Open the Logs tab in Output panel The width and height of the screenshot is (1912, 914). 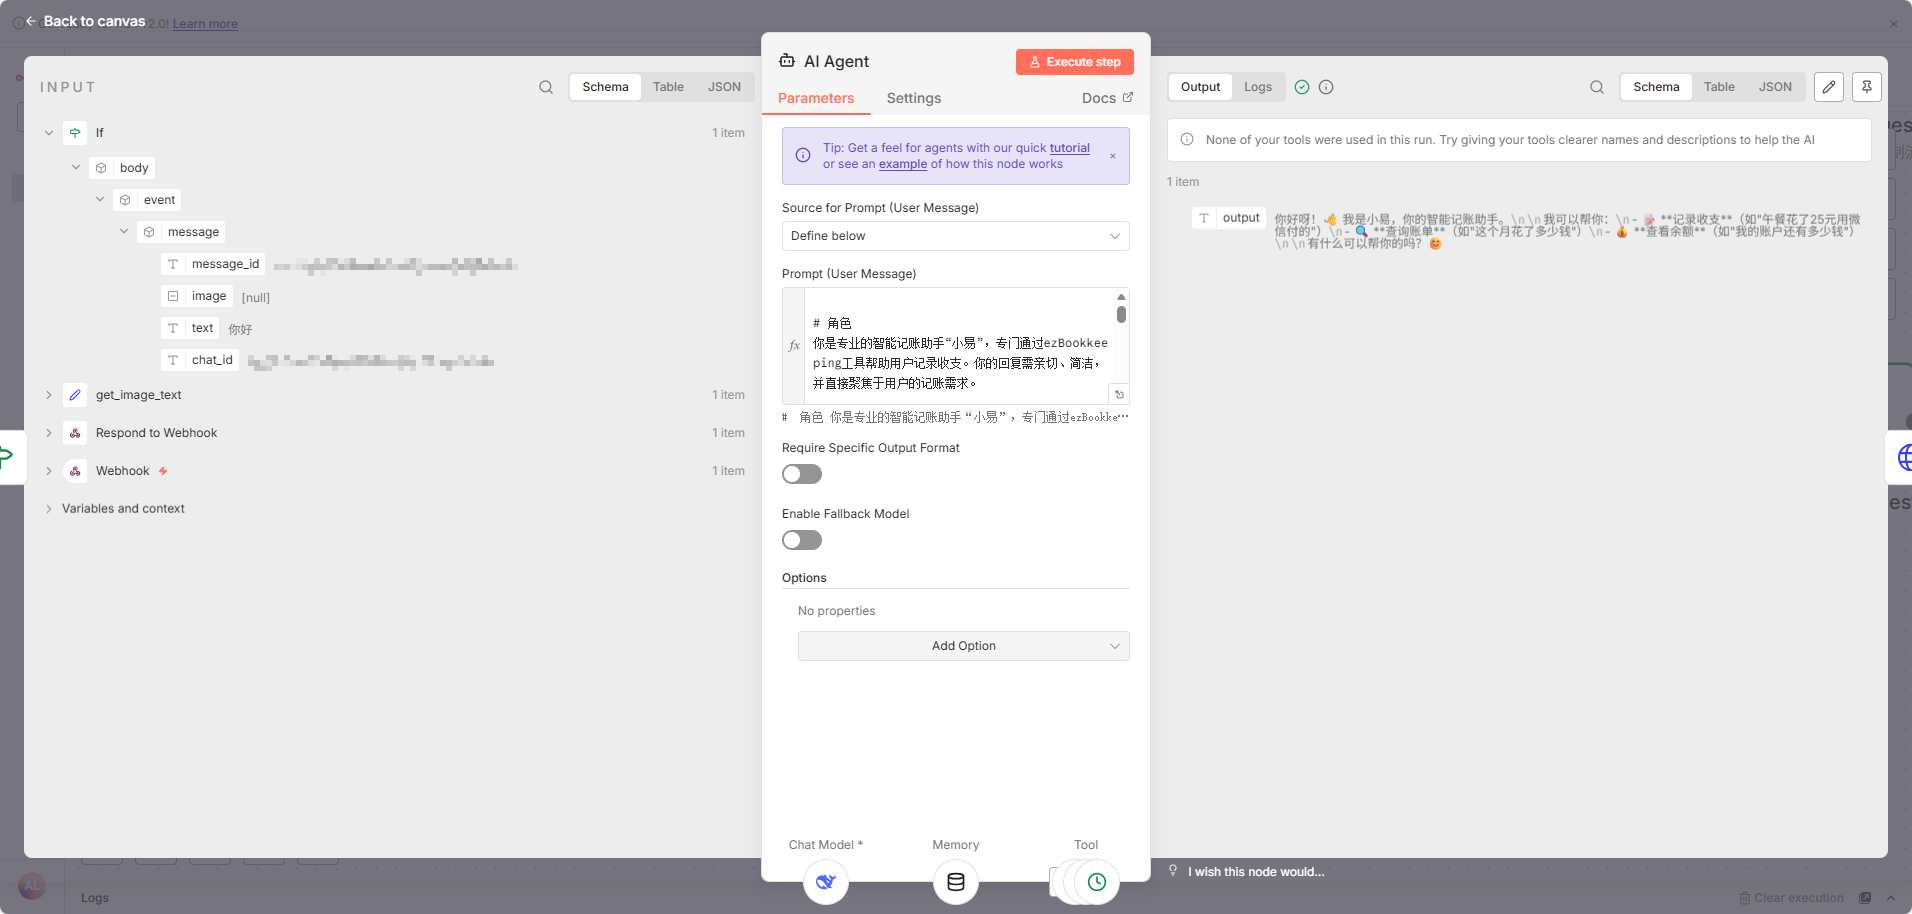point(1257,87)
